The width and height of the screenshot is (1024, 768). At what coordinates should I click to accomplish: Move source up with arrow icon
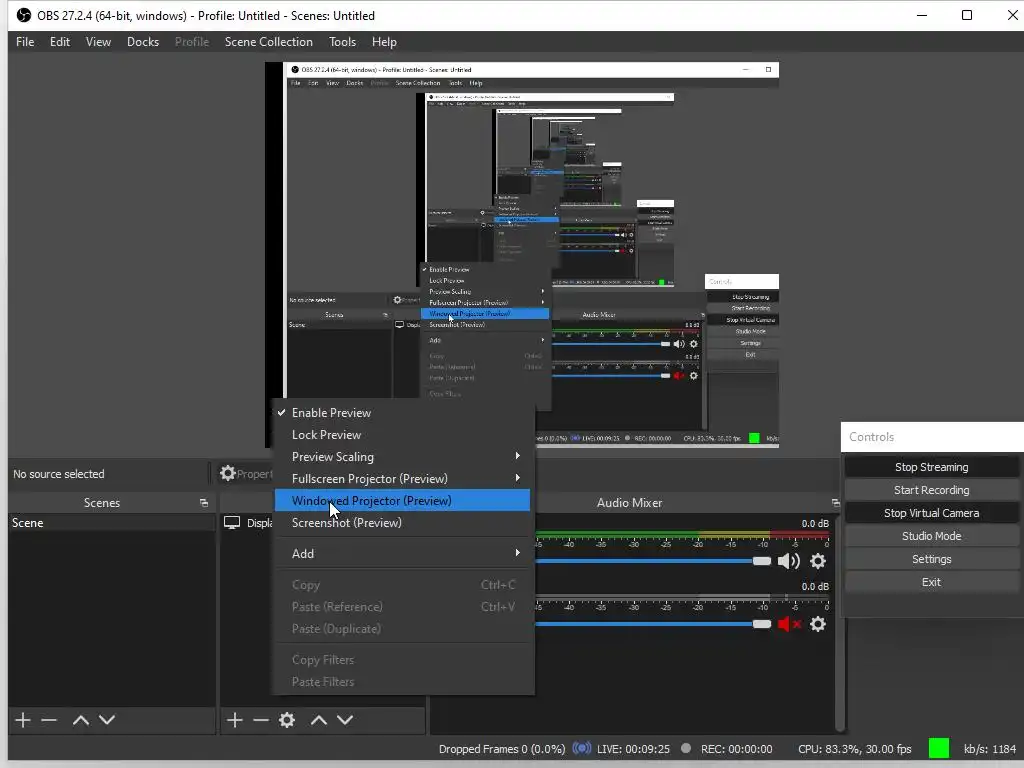point(319,720)
